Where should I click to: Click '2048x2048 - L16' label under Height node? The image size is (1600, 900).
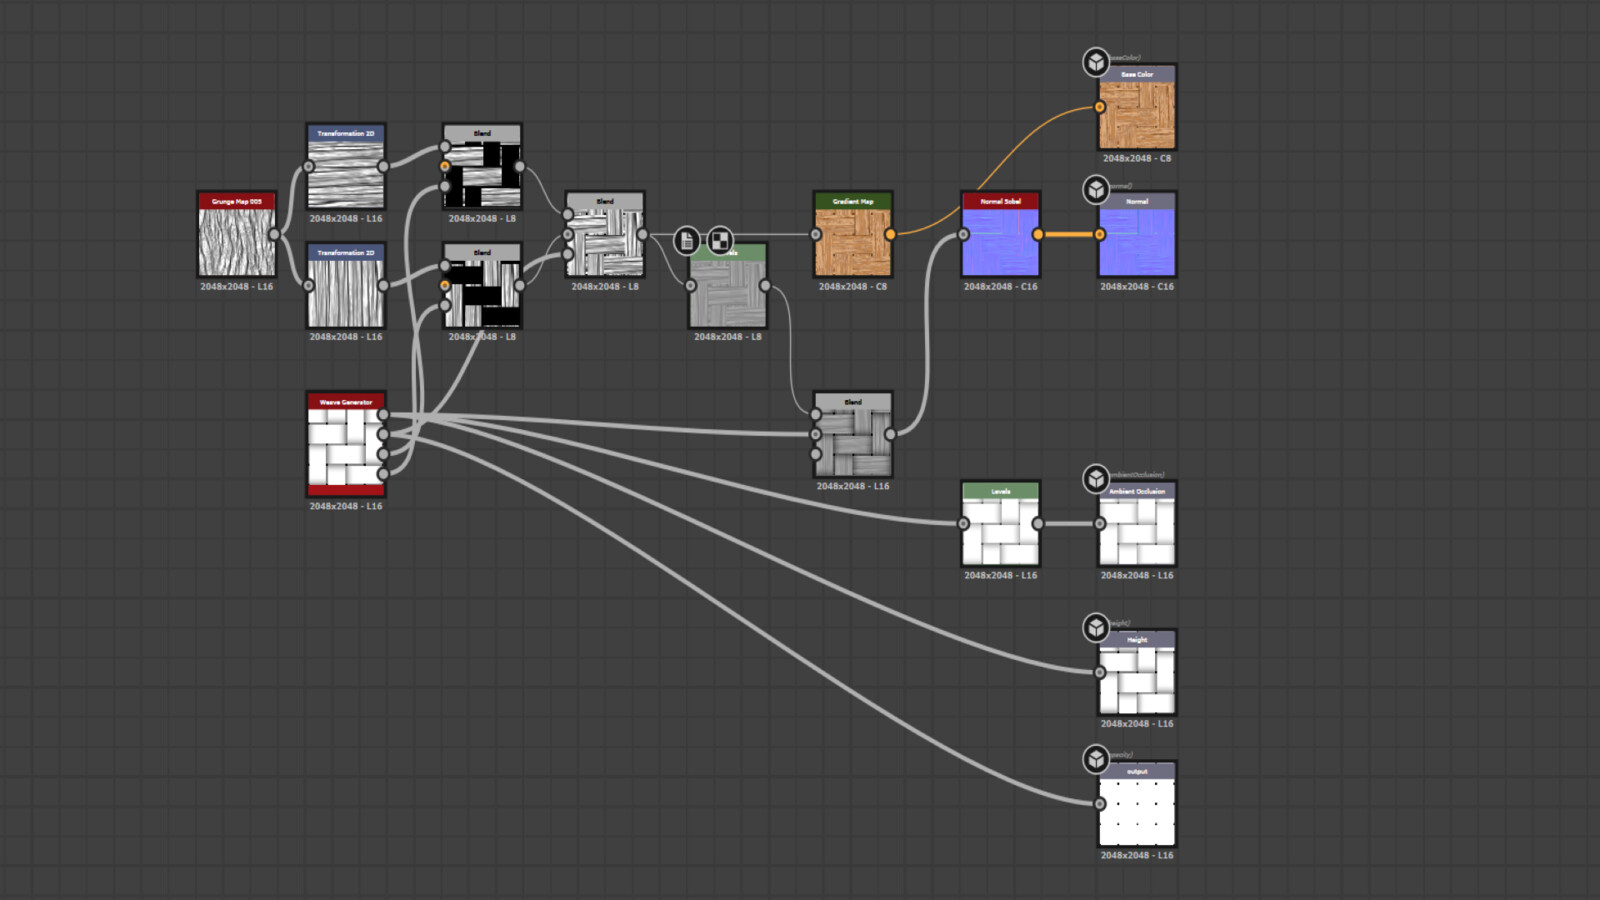coord(1137,724)
